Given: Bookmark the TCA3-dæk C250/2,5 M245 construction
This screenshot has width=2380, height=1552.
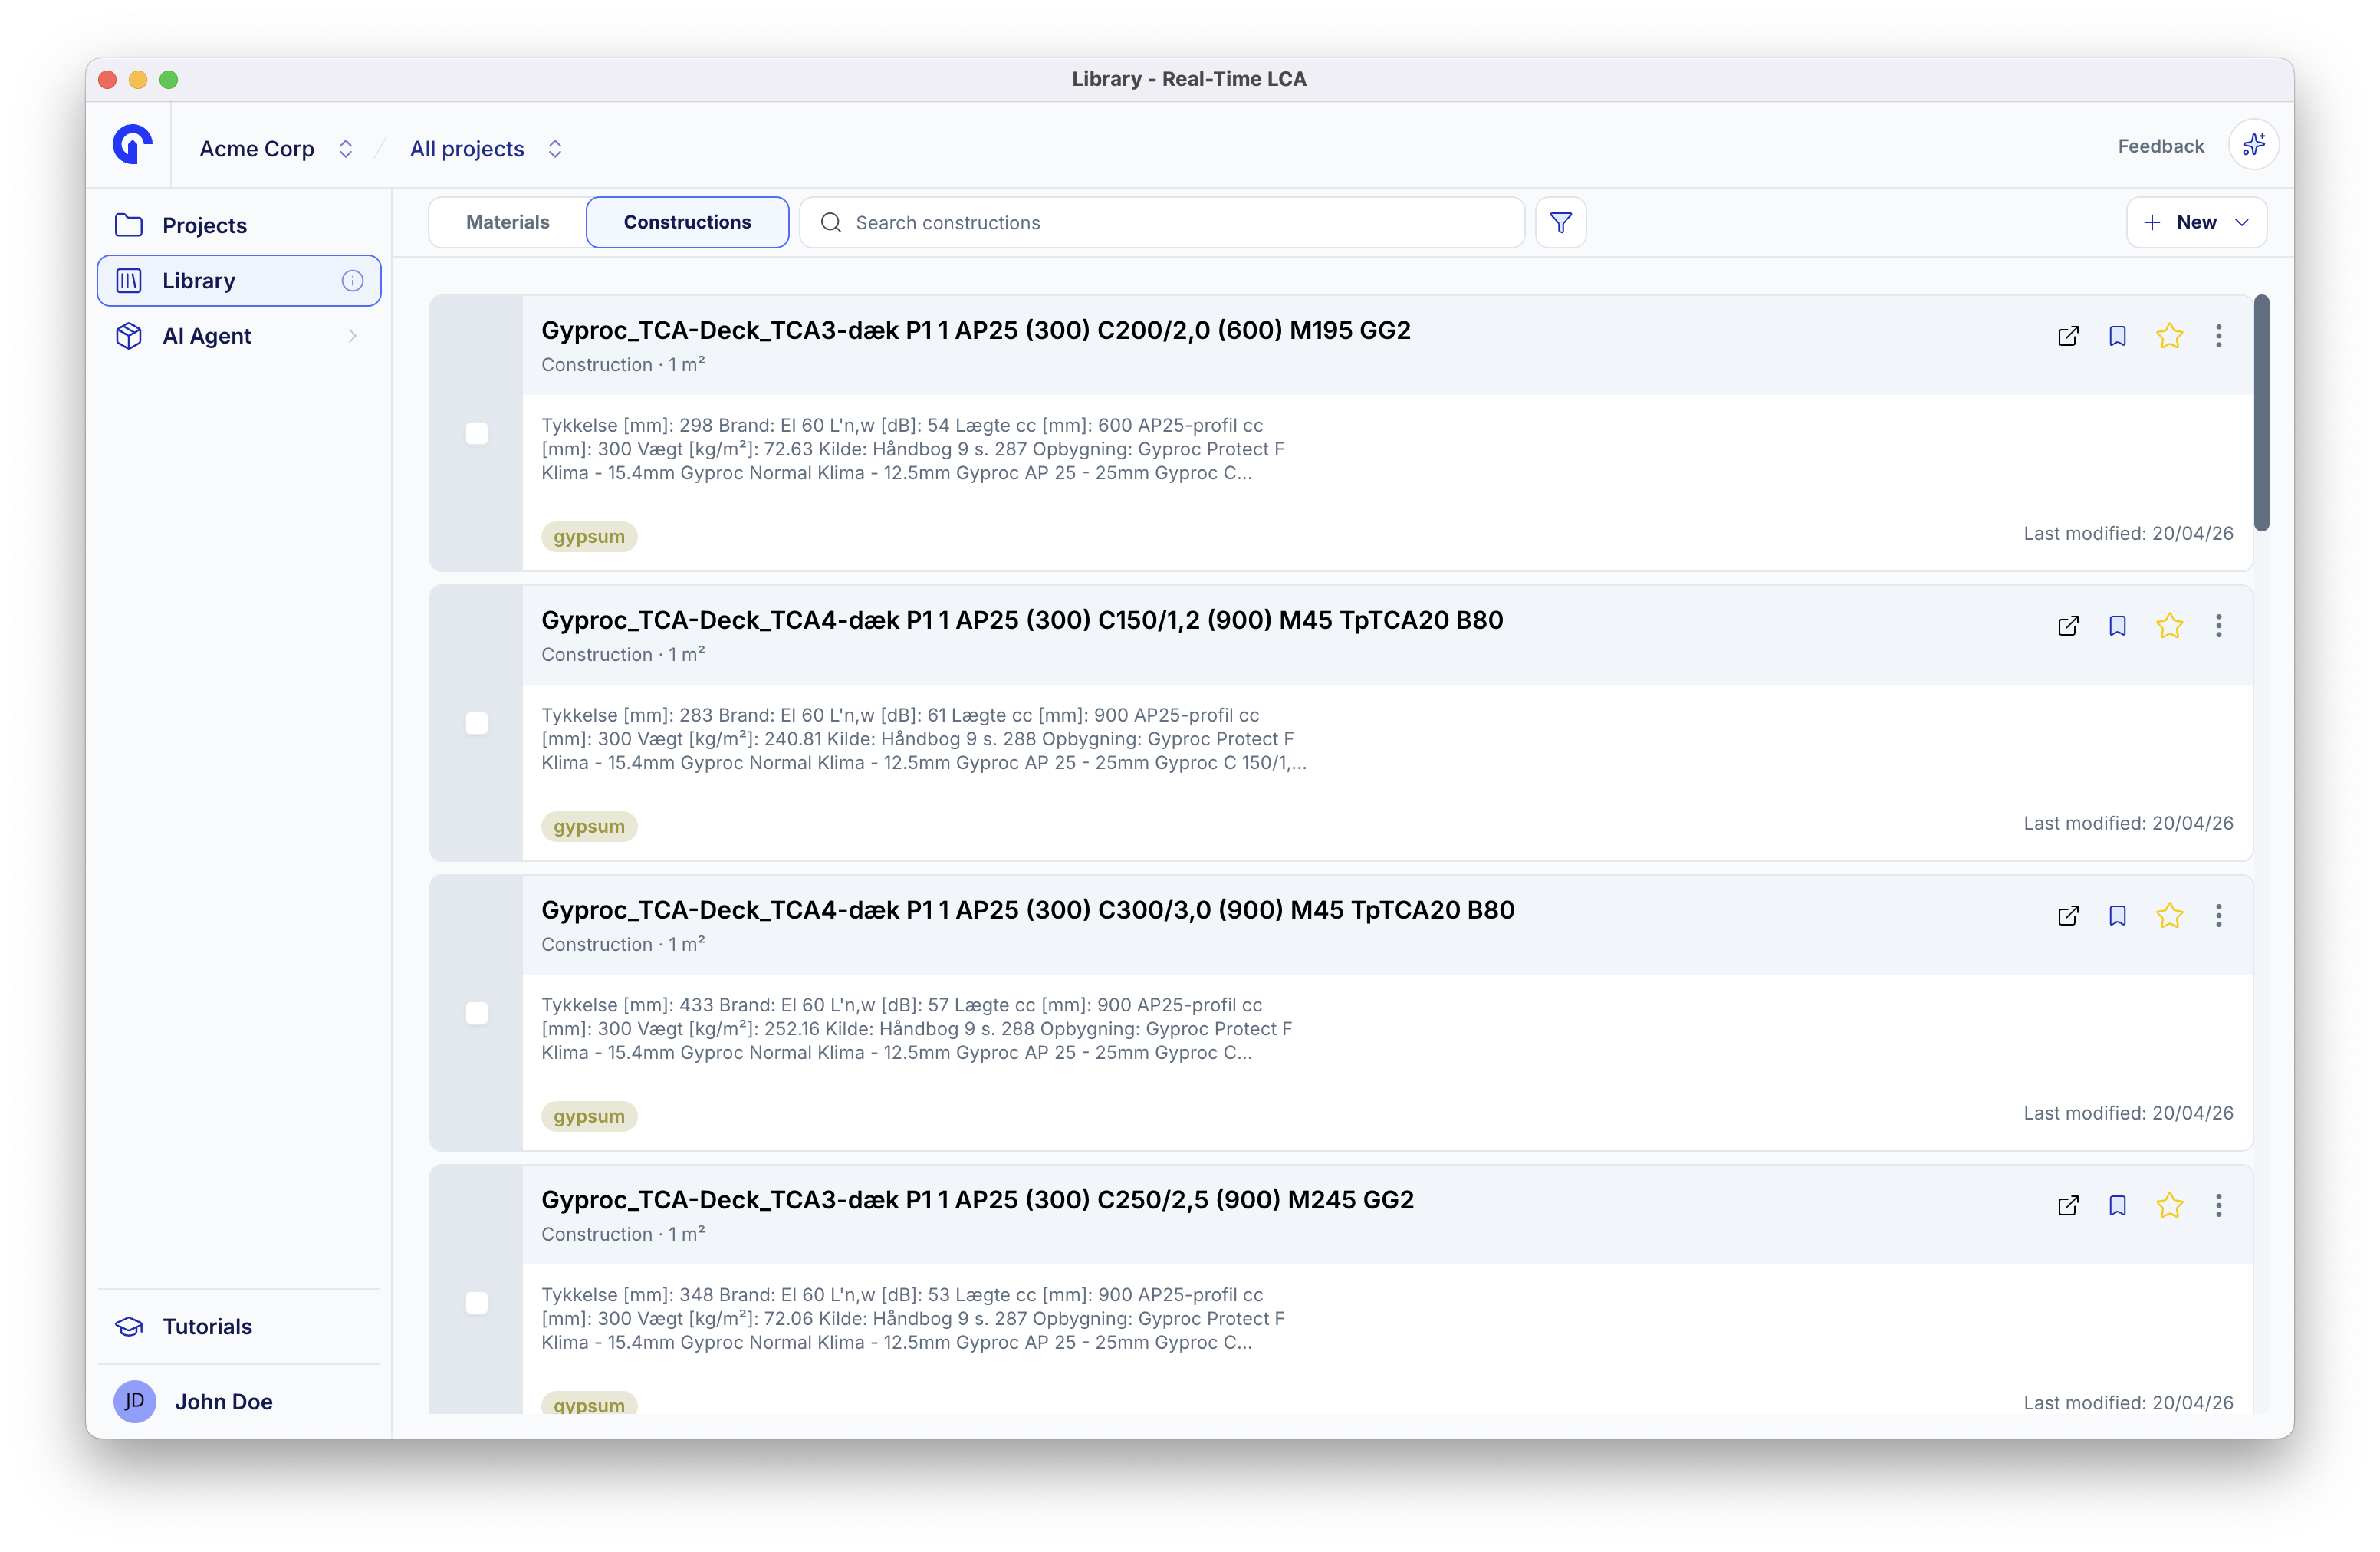Looking at the screenshot, I should point(2117,1206).
